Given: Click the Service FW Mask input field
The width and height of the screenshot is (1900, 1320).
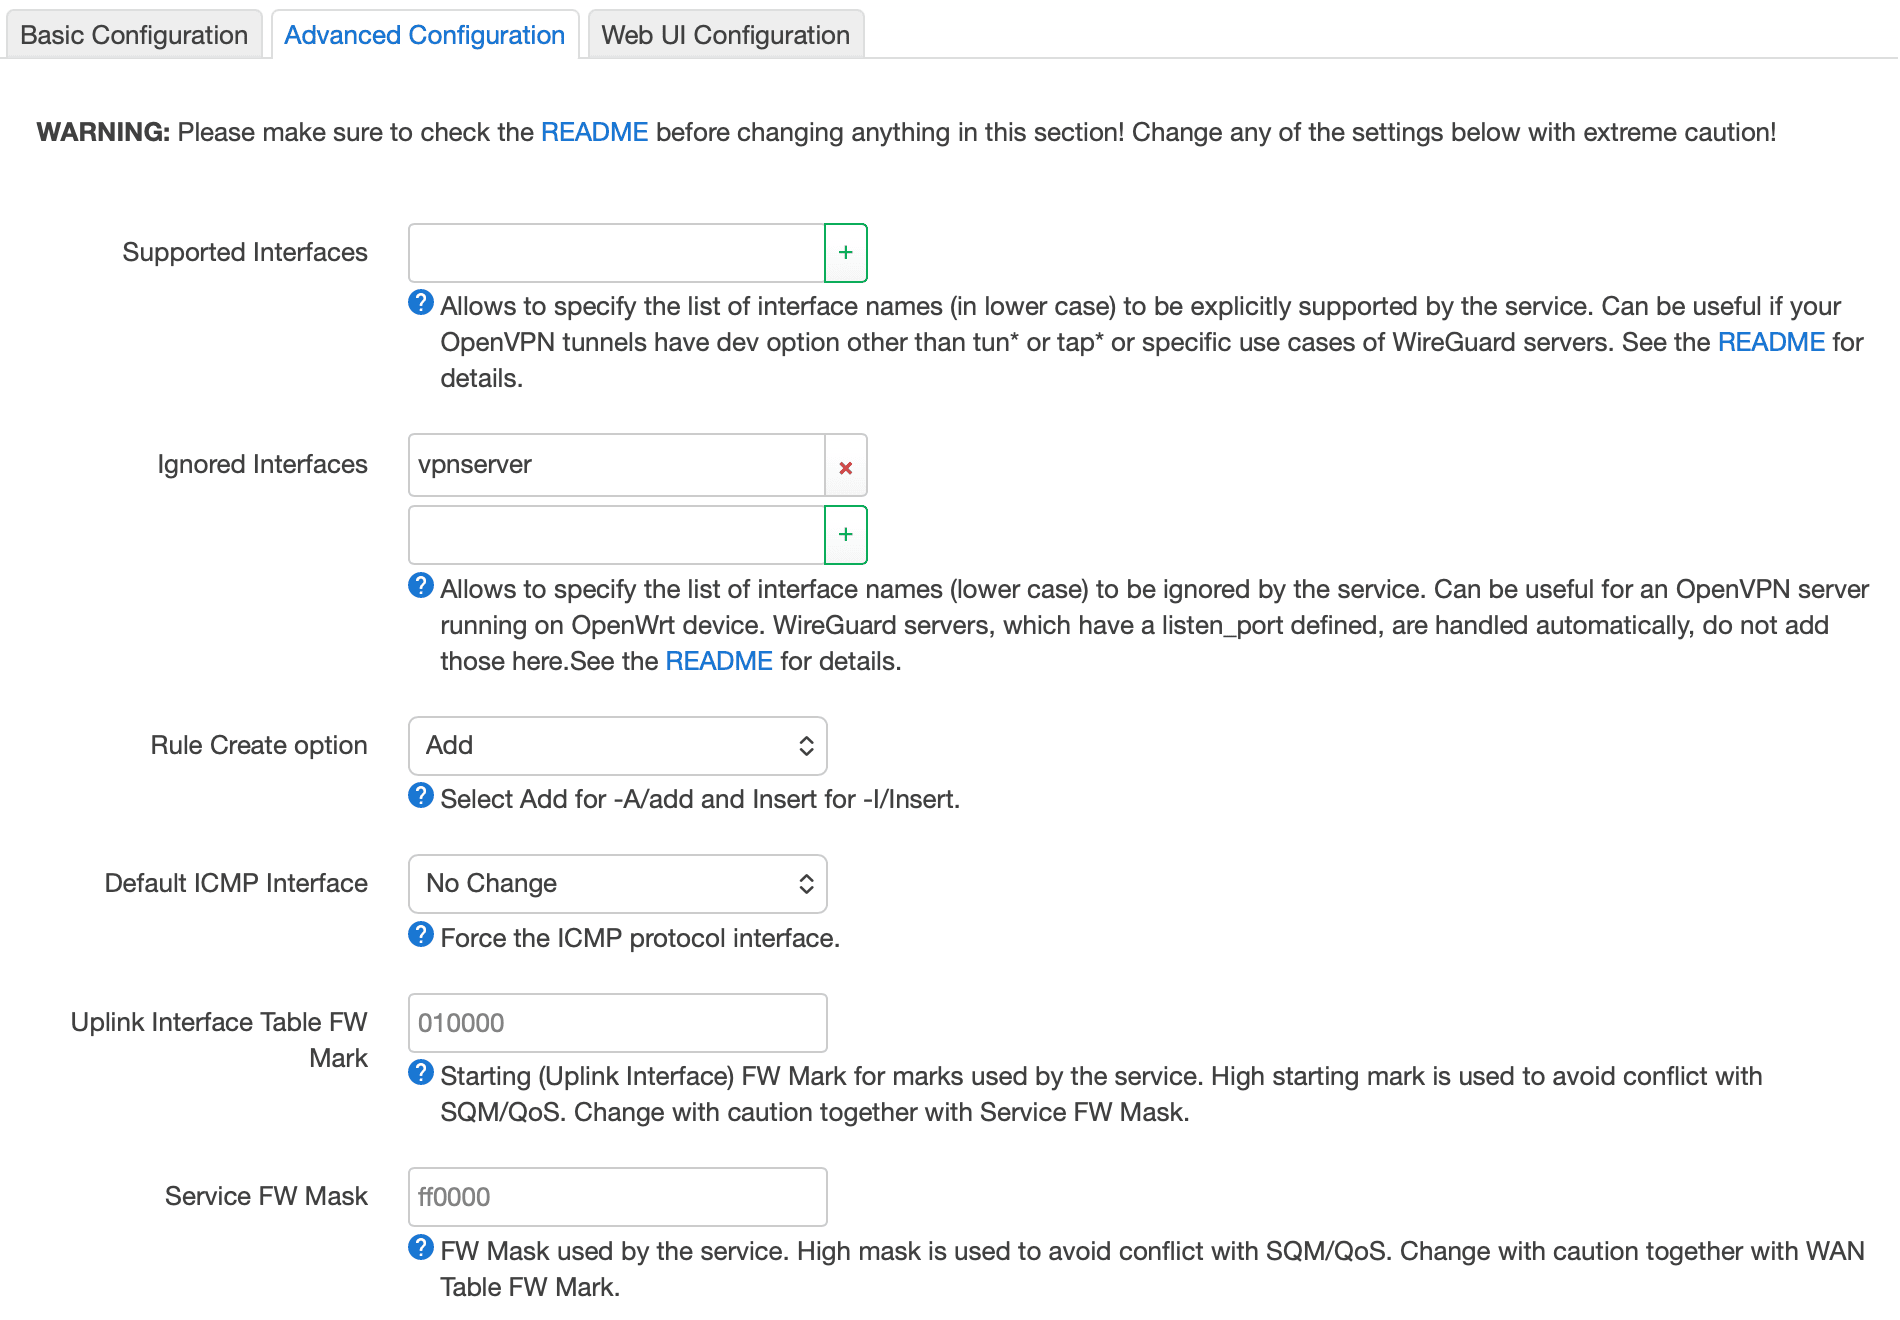Looking at the screenshot, I should coord(616,1196).
